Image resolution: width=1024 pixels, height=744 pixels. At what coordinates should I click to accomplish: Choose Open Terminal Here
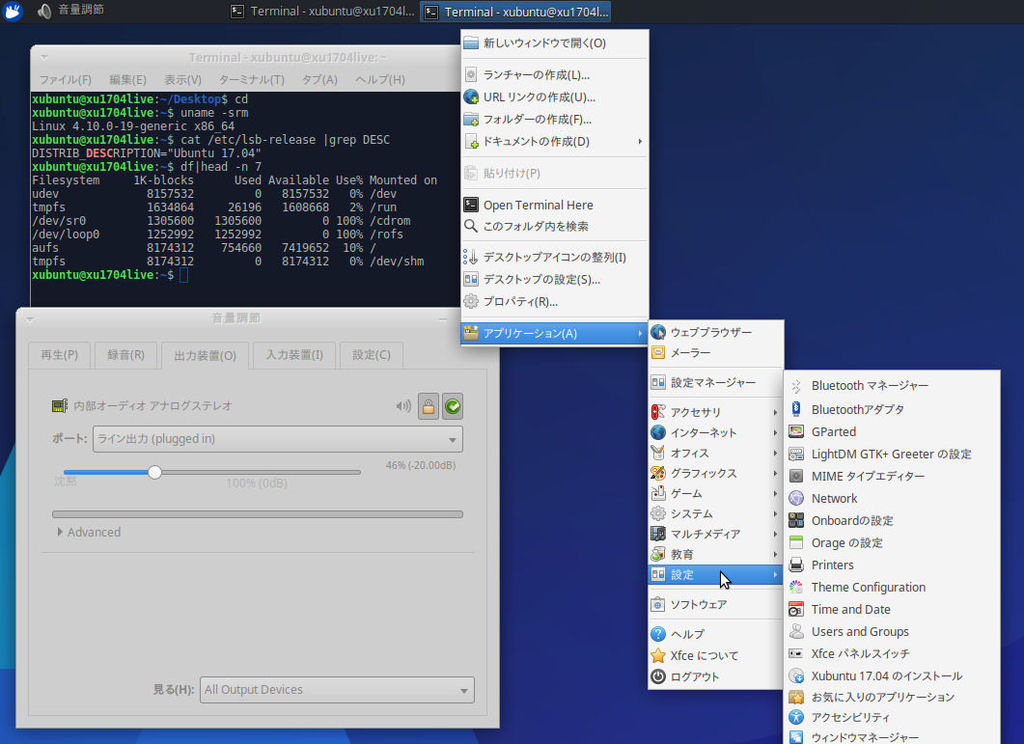point(554,205)
